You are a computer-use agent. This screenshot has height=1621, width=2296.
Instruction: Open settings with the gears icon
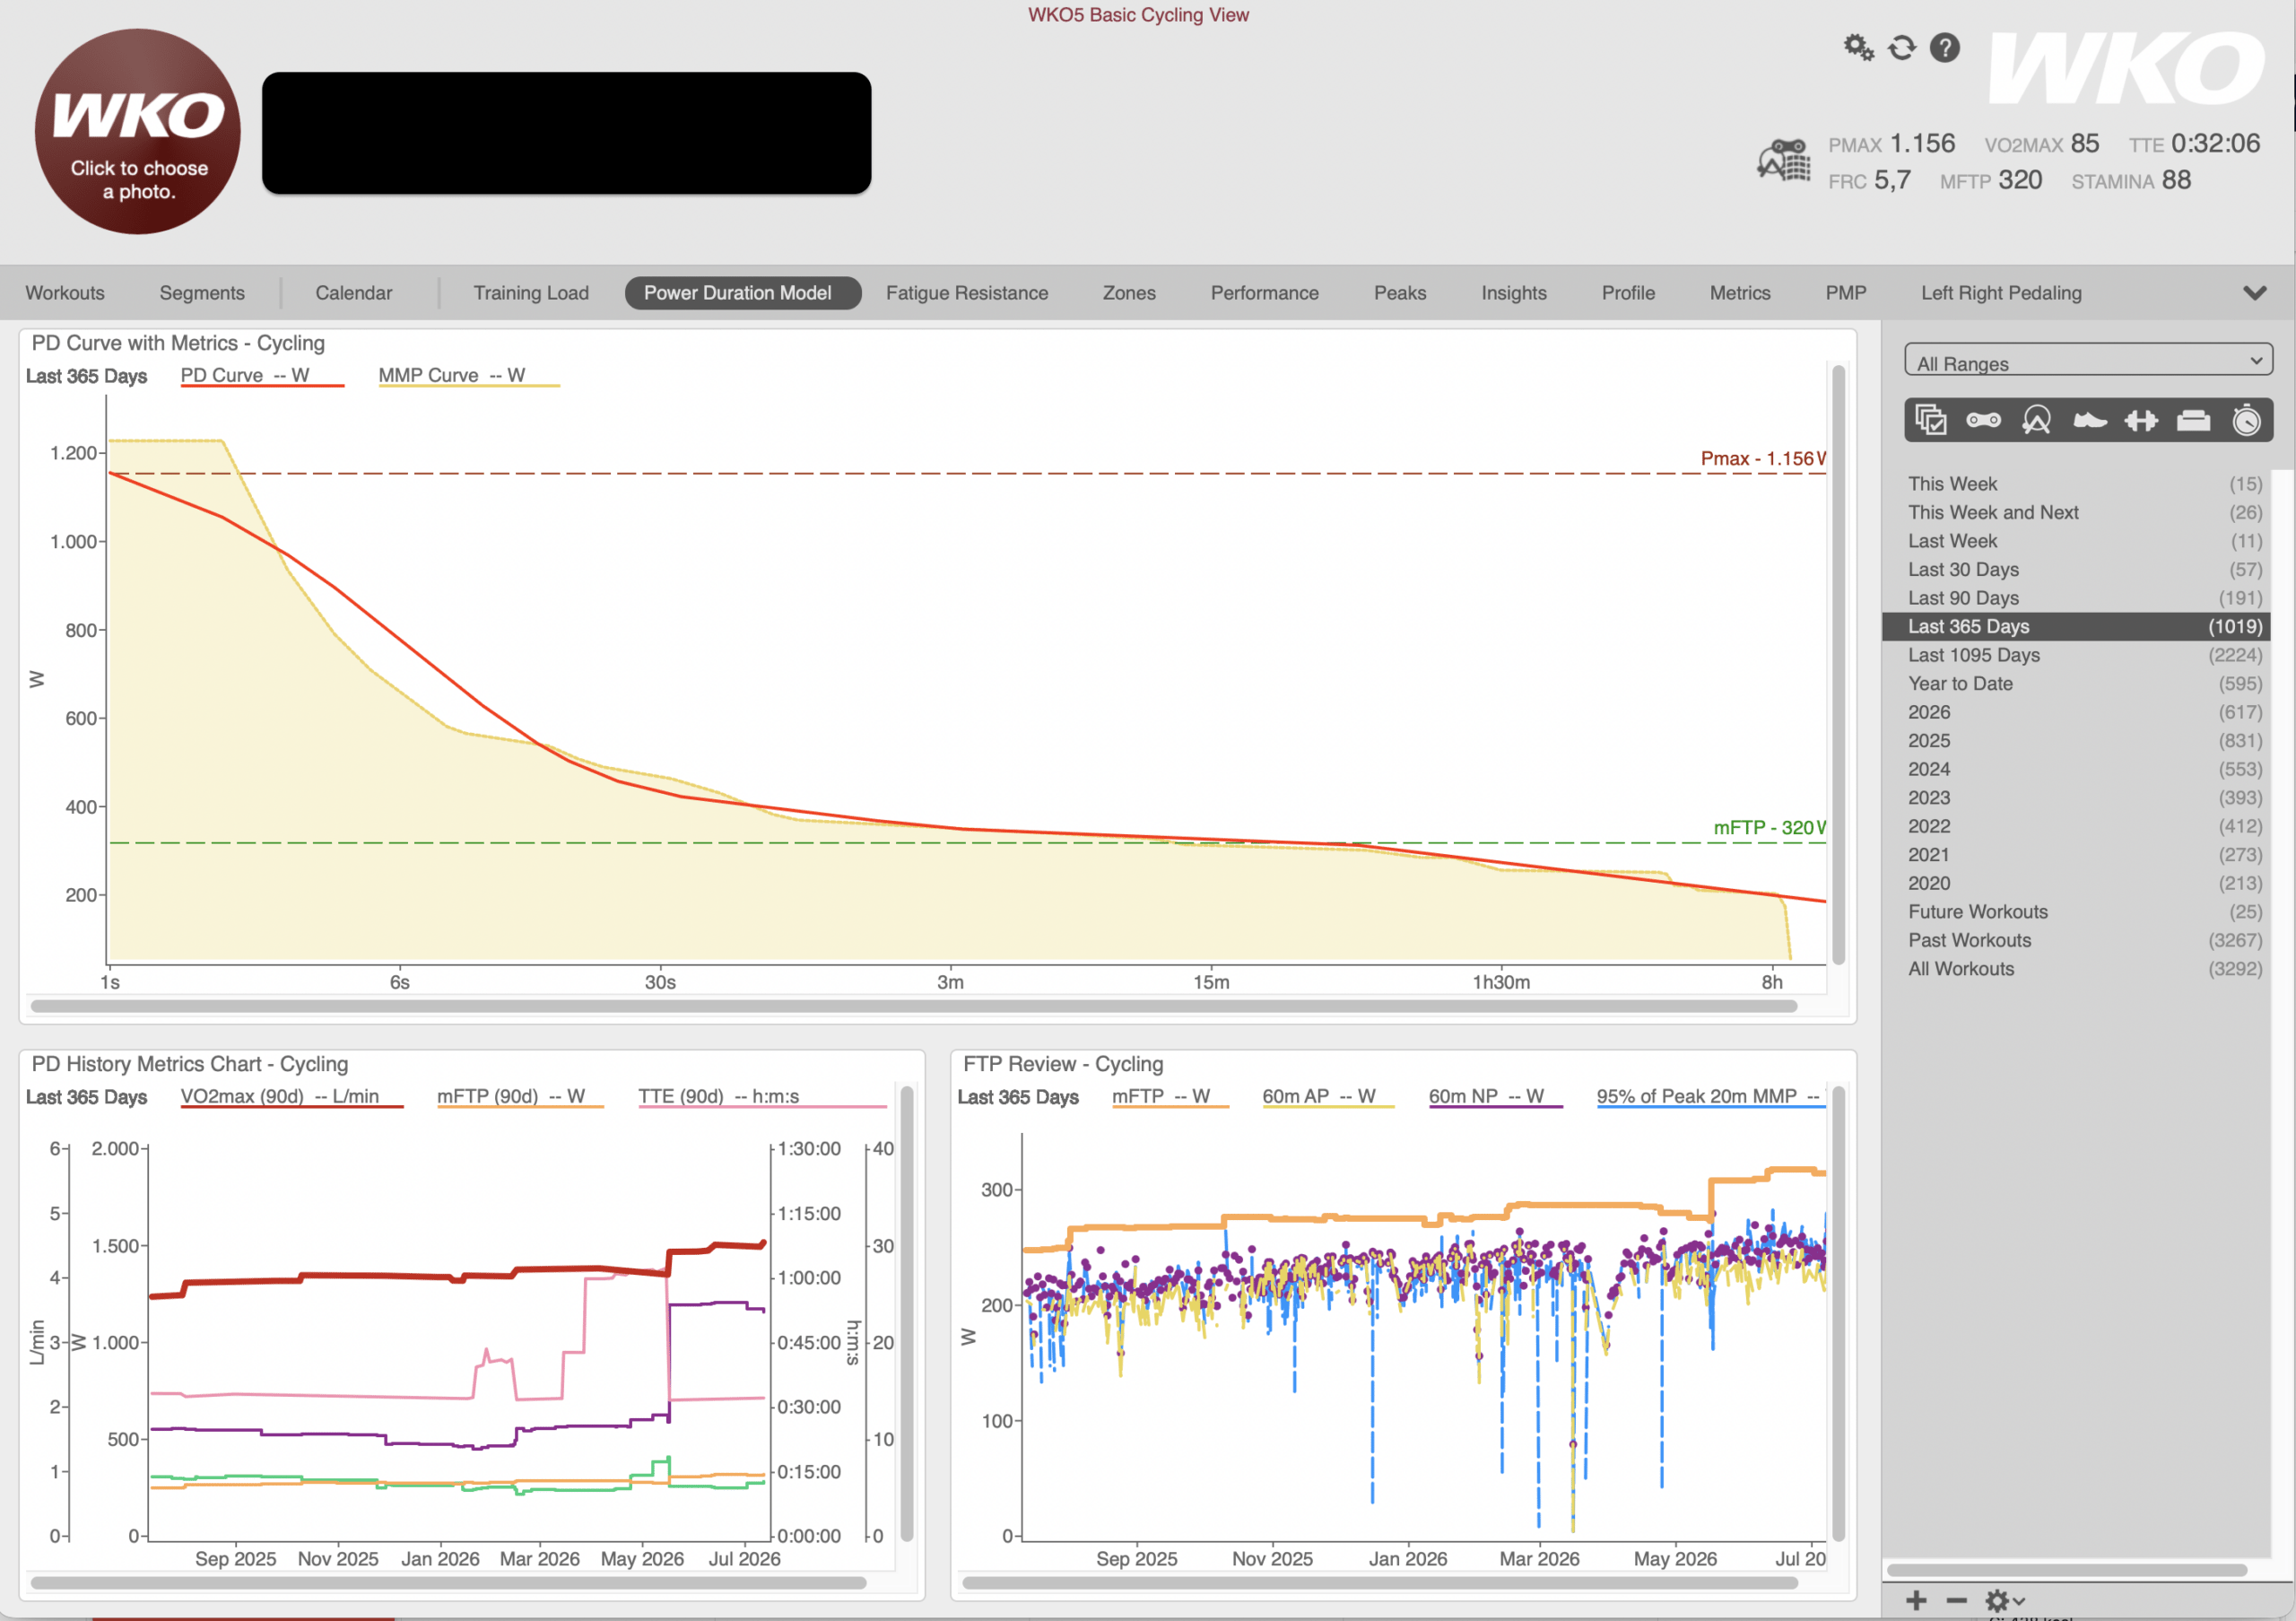(x=1859, y=48)
